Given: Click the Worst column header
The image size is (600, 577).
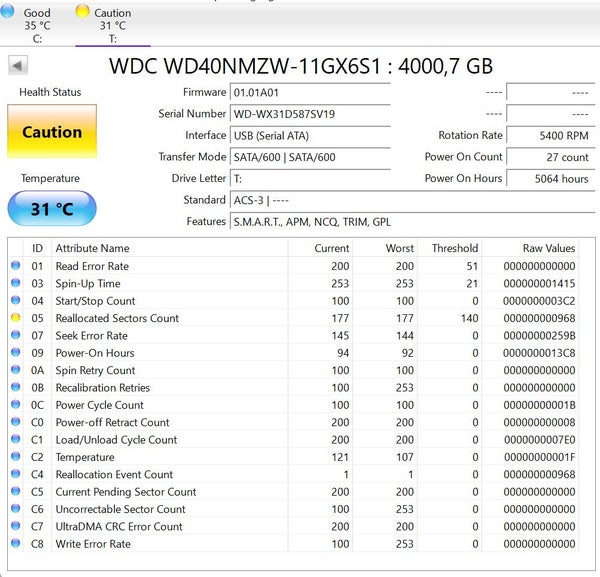Looking at the screenshot, I should pos(385,248).
